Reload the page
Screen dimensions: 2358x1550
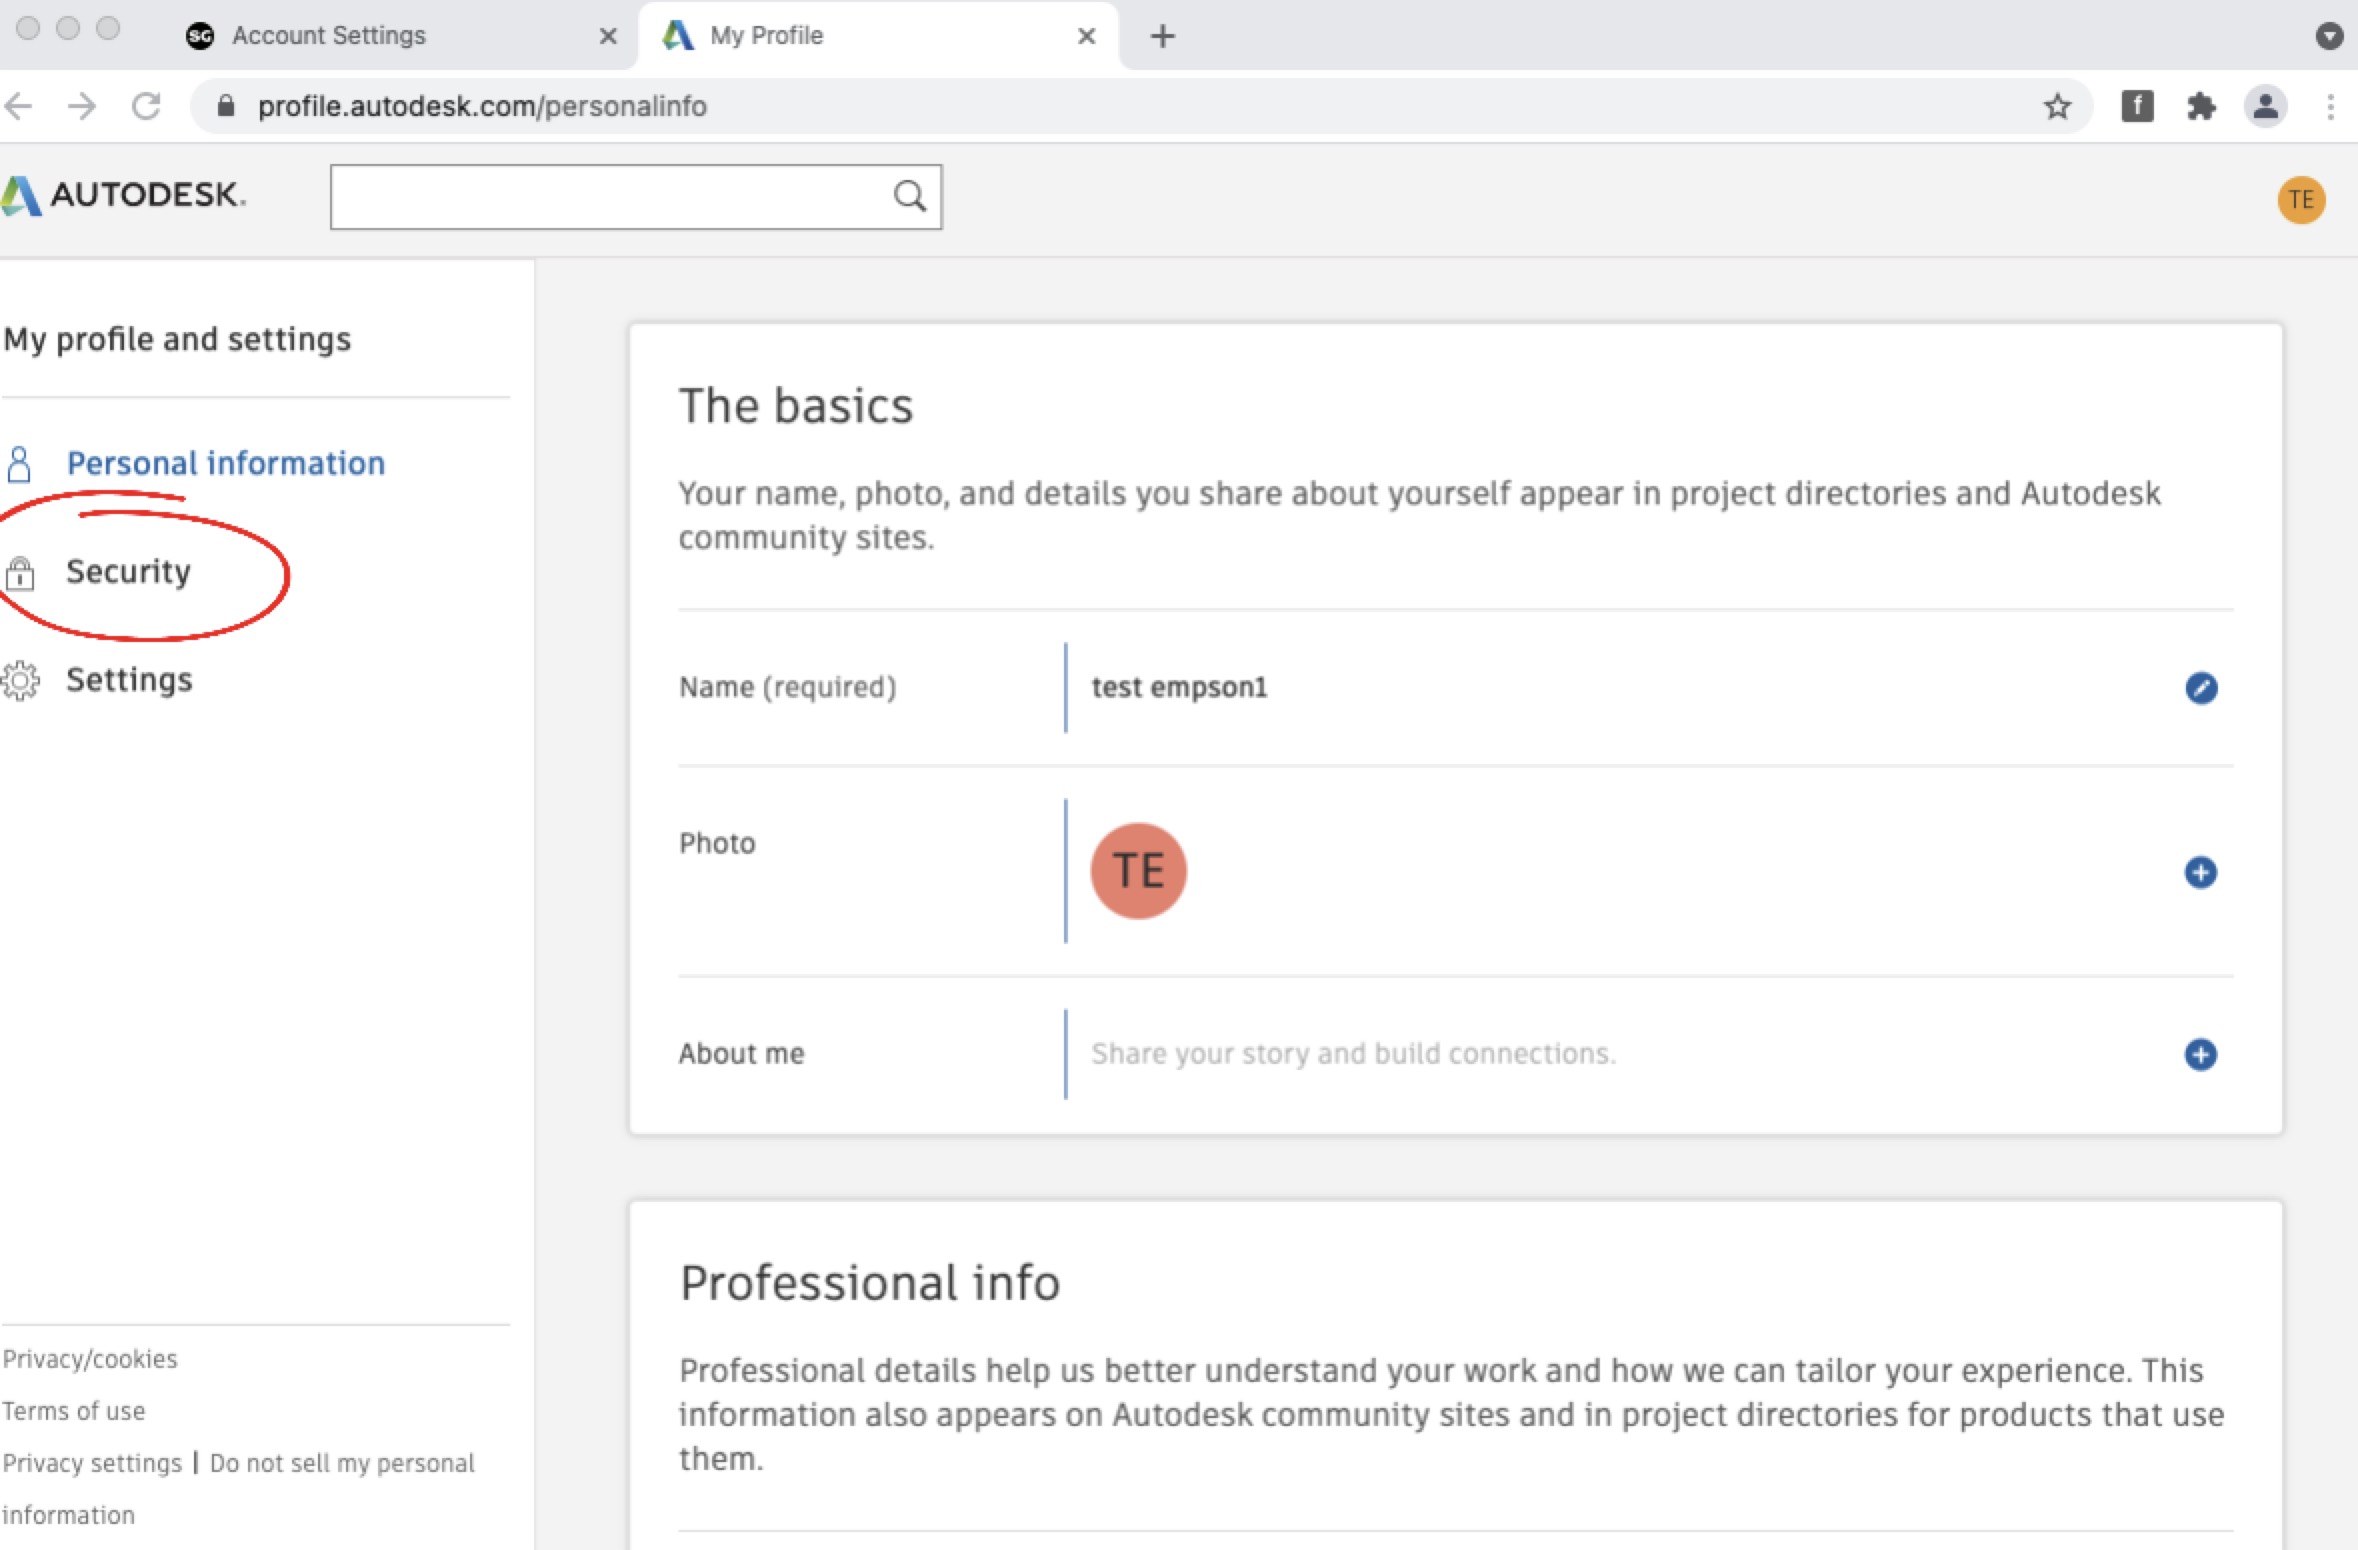point(146,106)
